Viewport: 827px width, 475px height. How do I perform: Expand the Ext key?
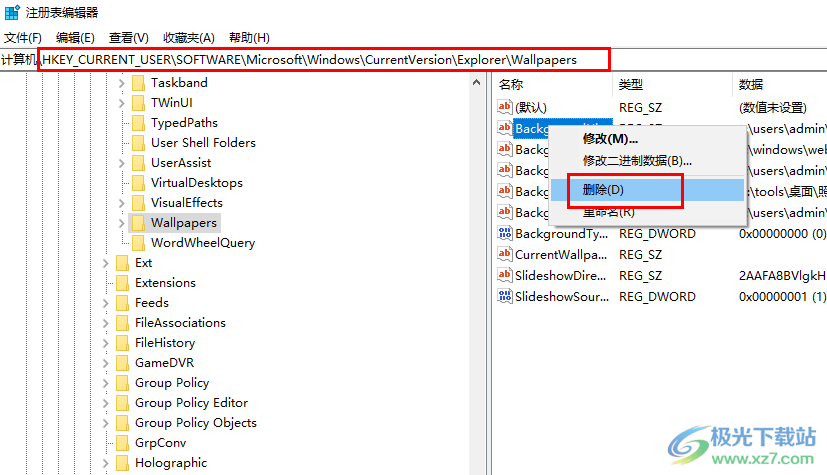click(x=105, y=264)
